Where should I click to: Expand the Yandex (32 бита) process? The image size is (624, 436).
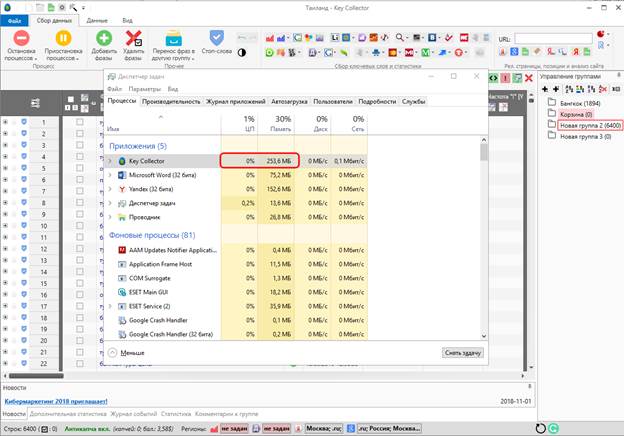click(110, 189)
